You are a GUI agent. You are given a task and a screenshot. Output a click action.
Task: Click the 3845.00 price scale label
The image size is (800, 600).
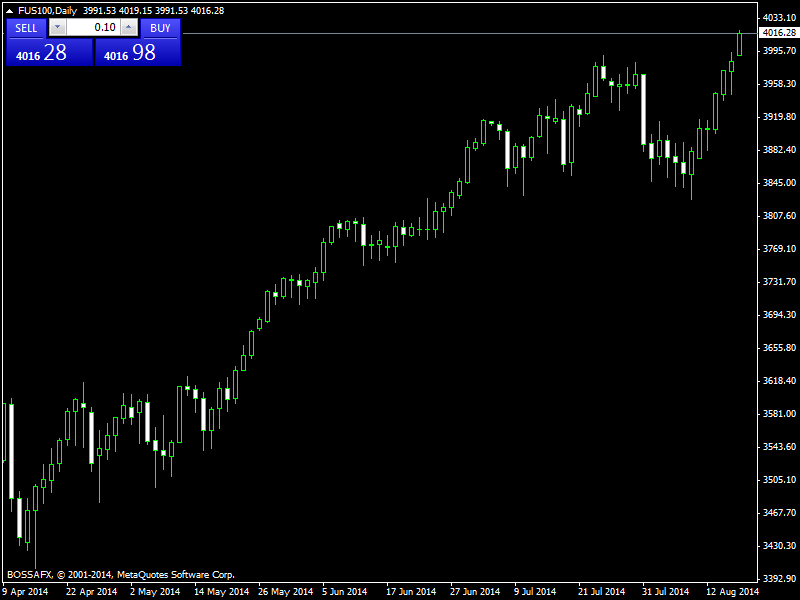(x=779, y=183)
